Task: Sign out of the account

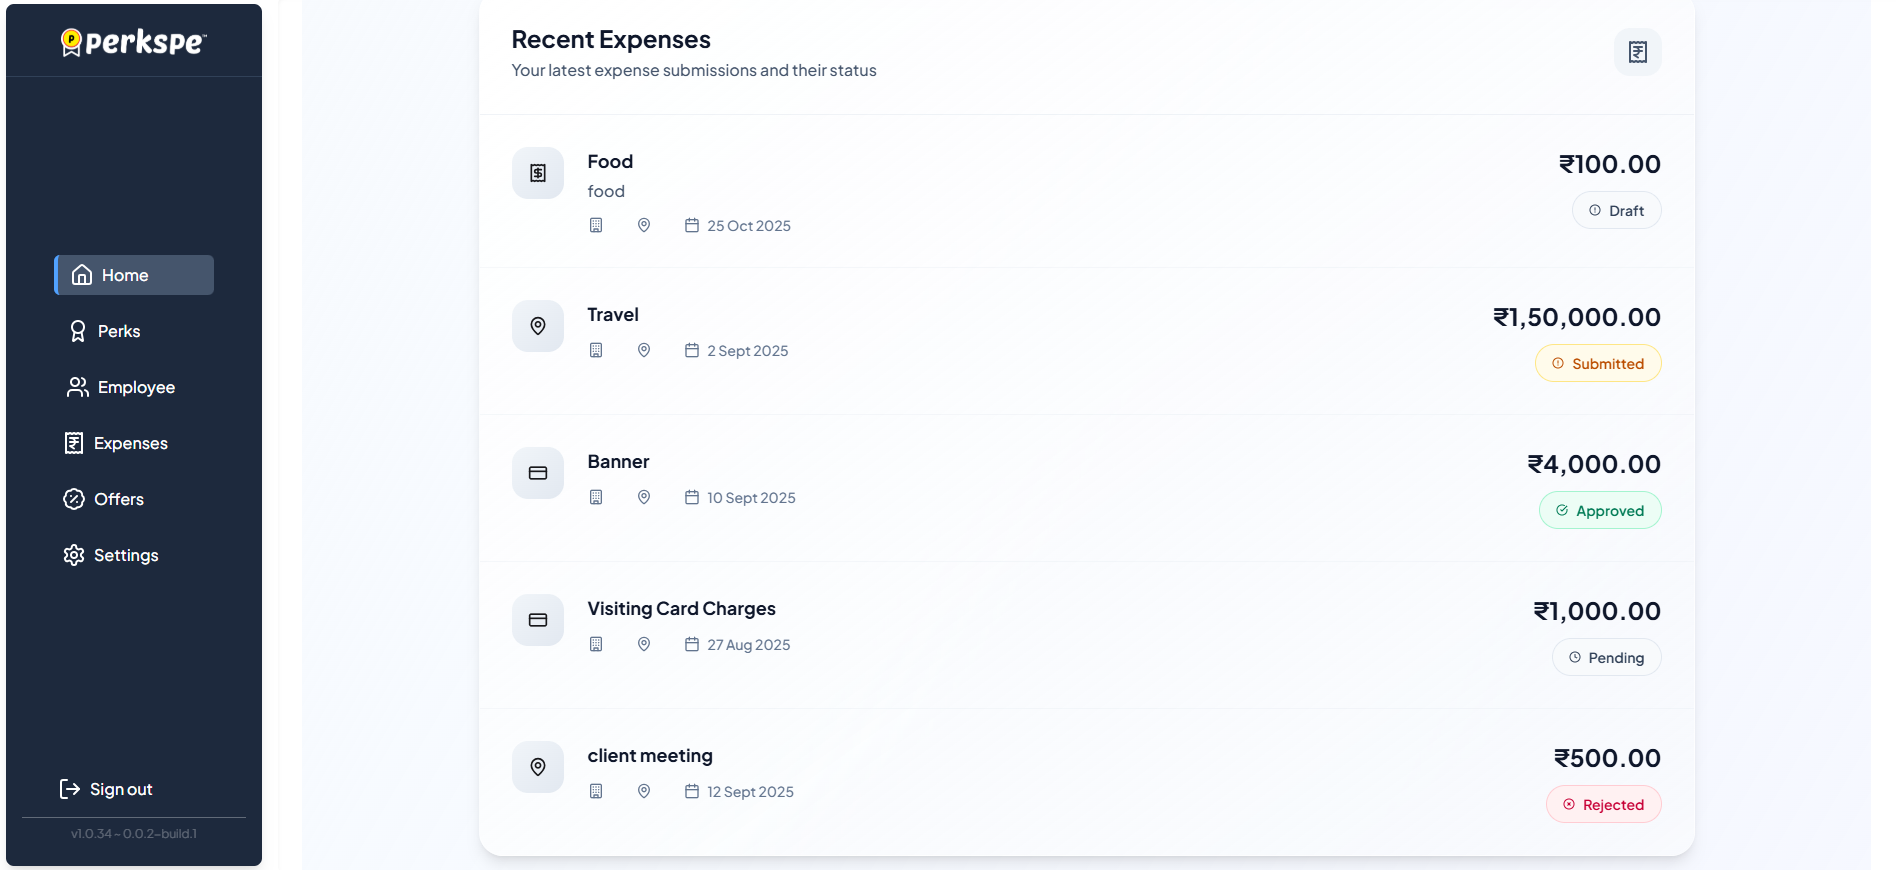Action: (x=120, y=789)
